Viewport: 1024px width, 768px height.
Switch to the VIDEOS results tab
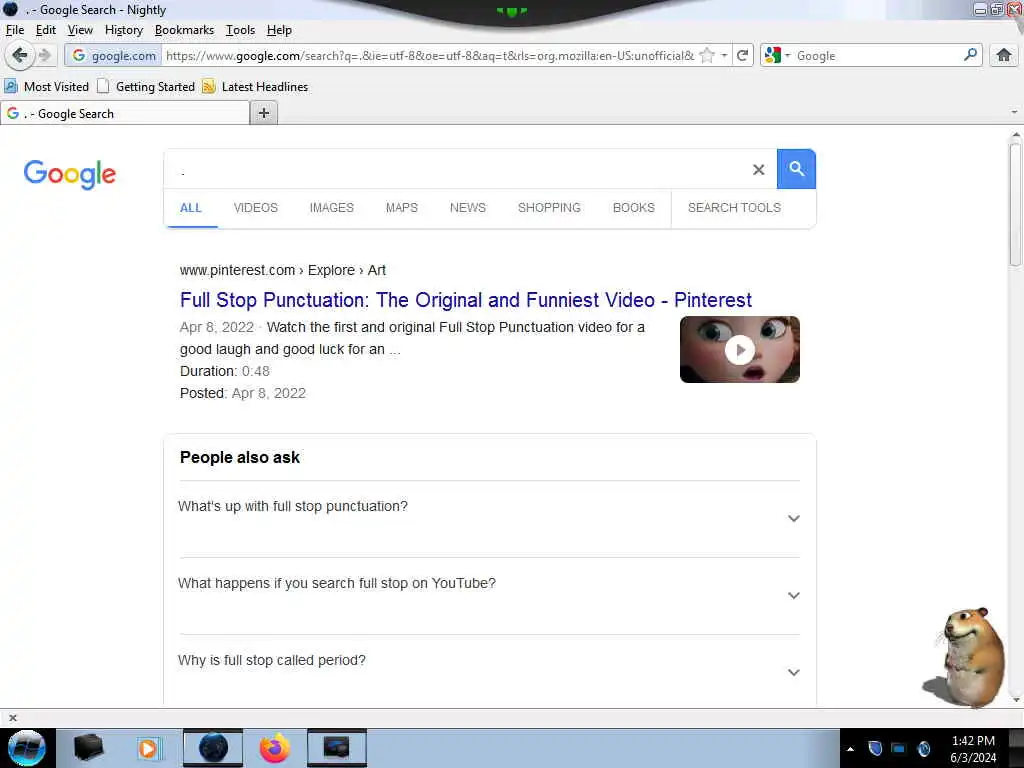pyautogui.click(x=256, y=208)
